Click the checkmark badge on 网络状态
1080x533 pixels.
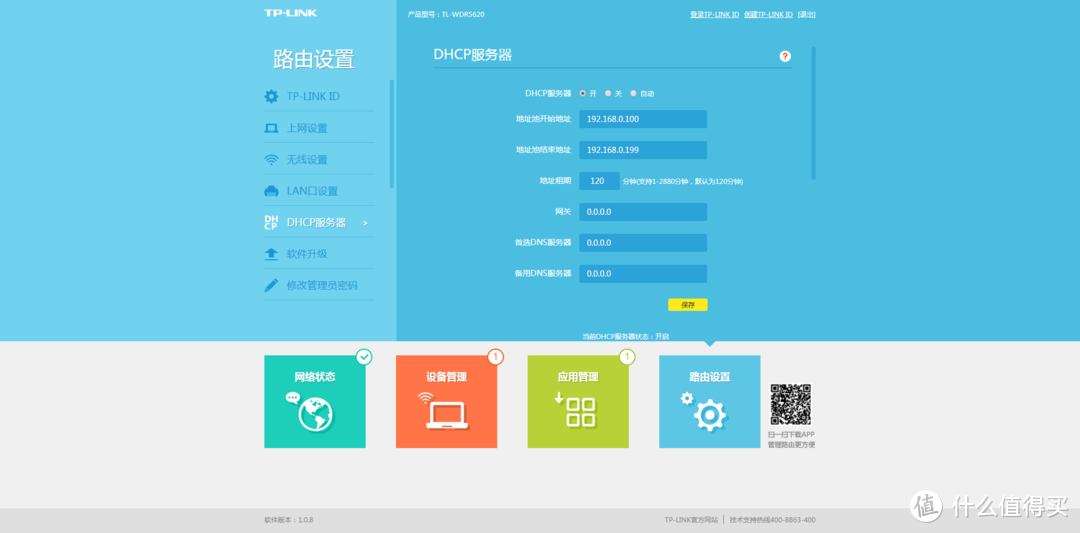(x=364, y=357)
